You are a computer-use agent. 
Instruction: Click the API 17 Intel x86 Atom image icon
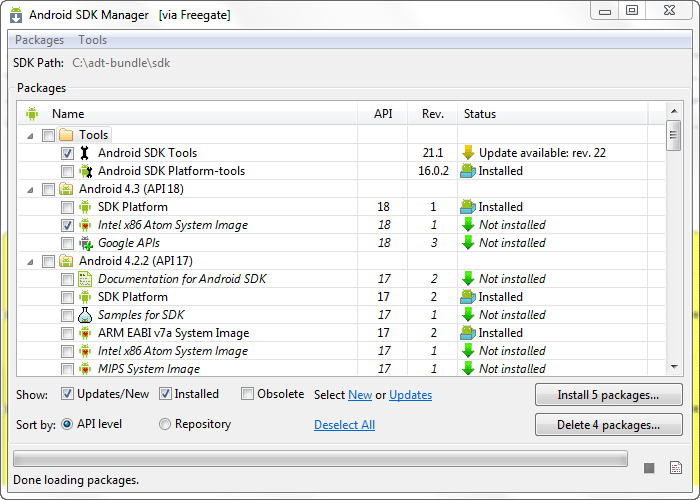[x=84, y=351]
